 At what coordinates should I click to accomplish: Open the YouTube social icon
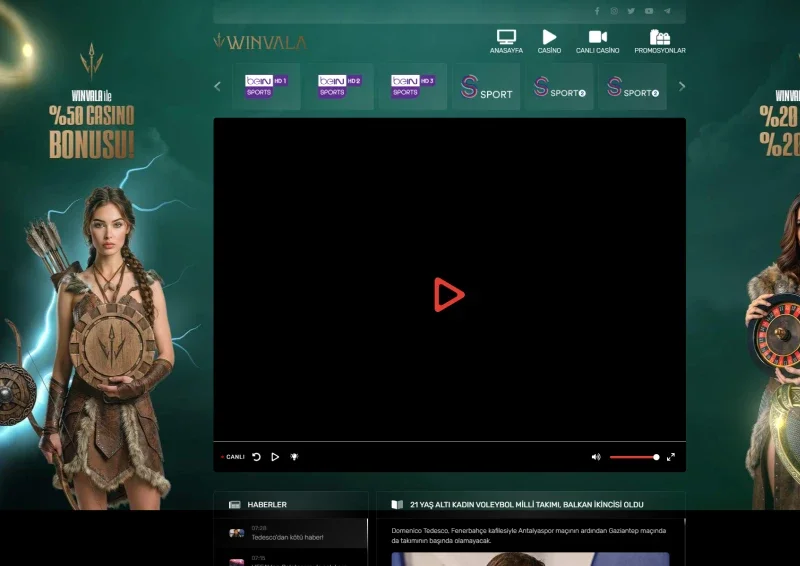pos(648,11)
